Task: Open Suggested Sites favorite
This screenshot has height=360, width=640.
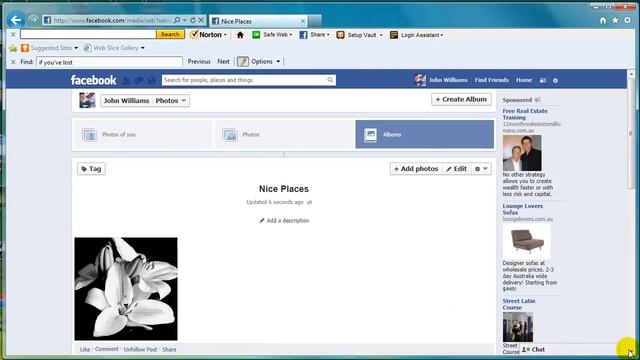Action: pyautogui.click(x=49, y=48)
